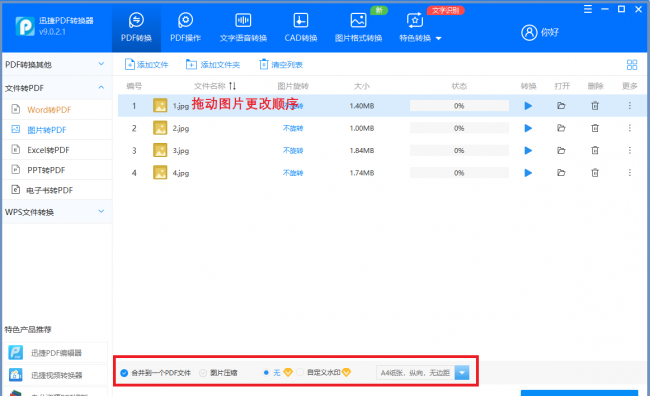This screenshot has height=396, width=650.
Task: Open the hamburger main menu
Action: [x=587, y=9]
